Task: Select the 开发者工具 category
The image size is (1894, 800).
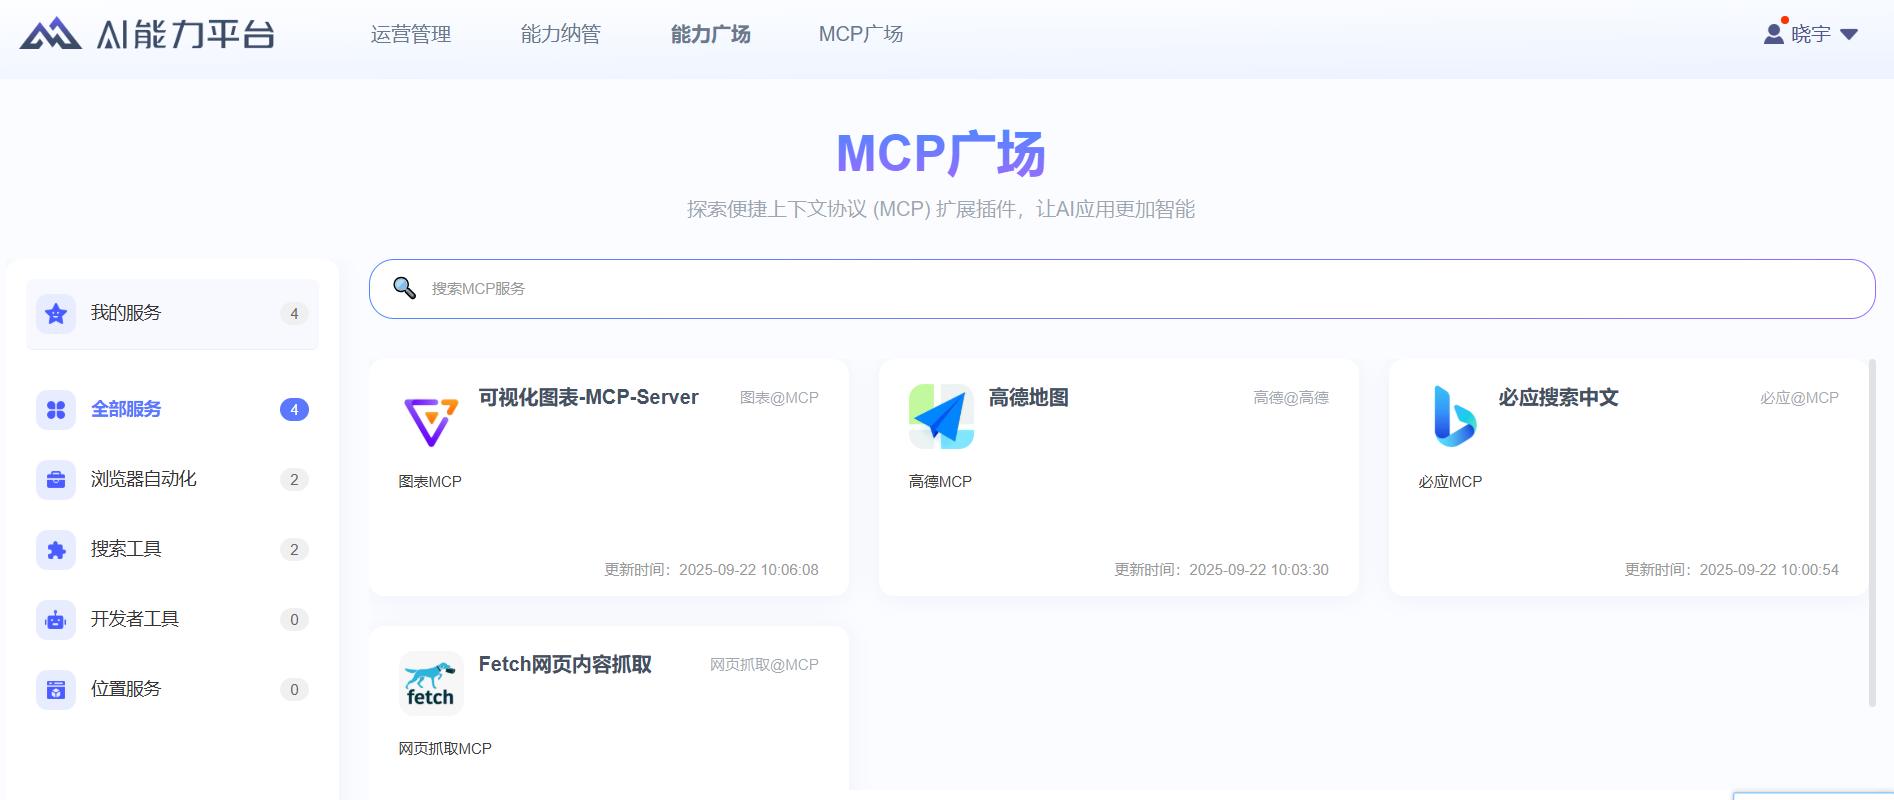Action: coord(172,620)
